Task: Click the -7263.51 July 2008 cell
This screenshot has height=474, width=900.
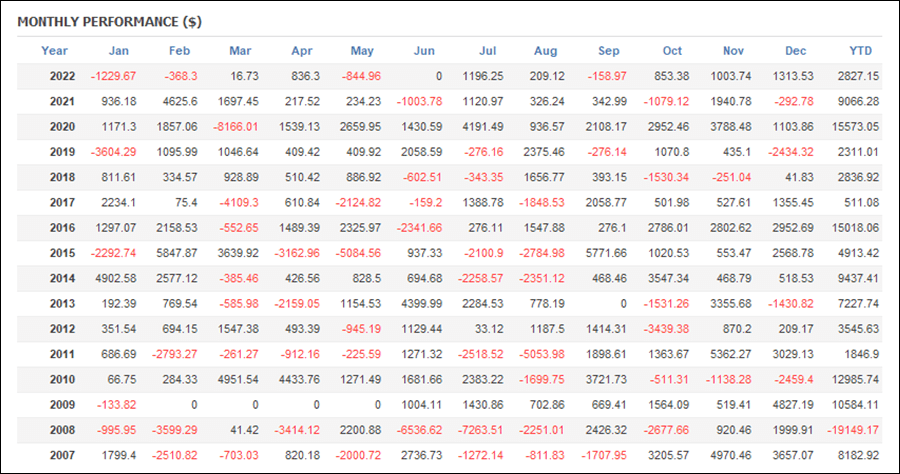Action: pyautogui.click(x=480, y=430)
